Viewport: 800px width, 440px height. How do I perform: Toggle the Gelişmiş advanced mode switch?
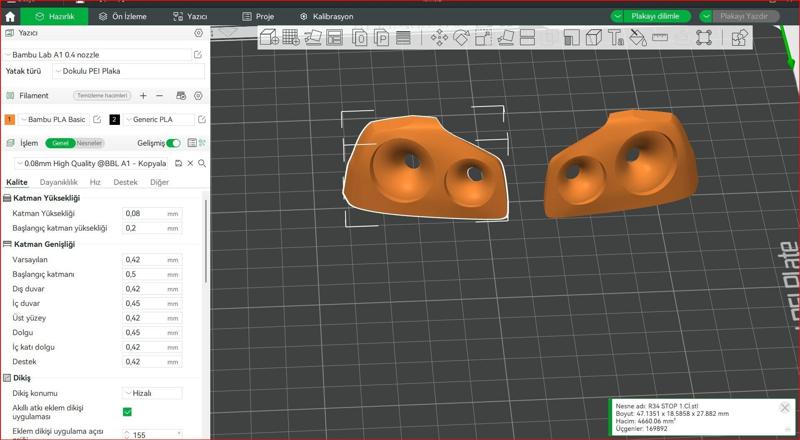(174, 143)
